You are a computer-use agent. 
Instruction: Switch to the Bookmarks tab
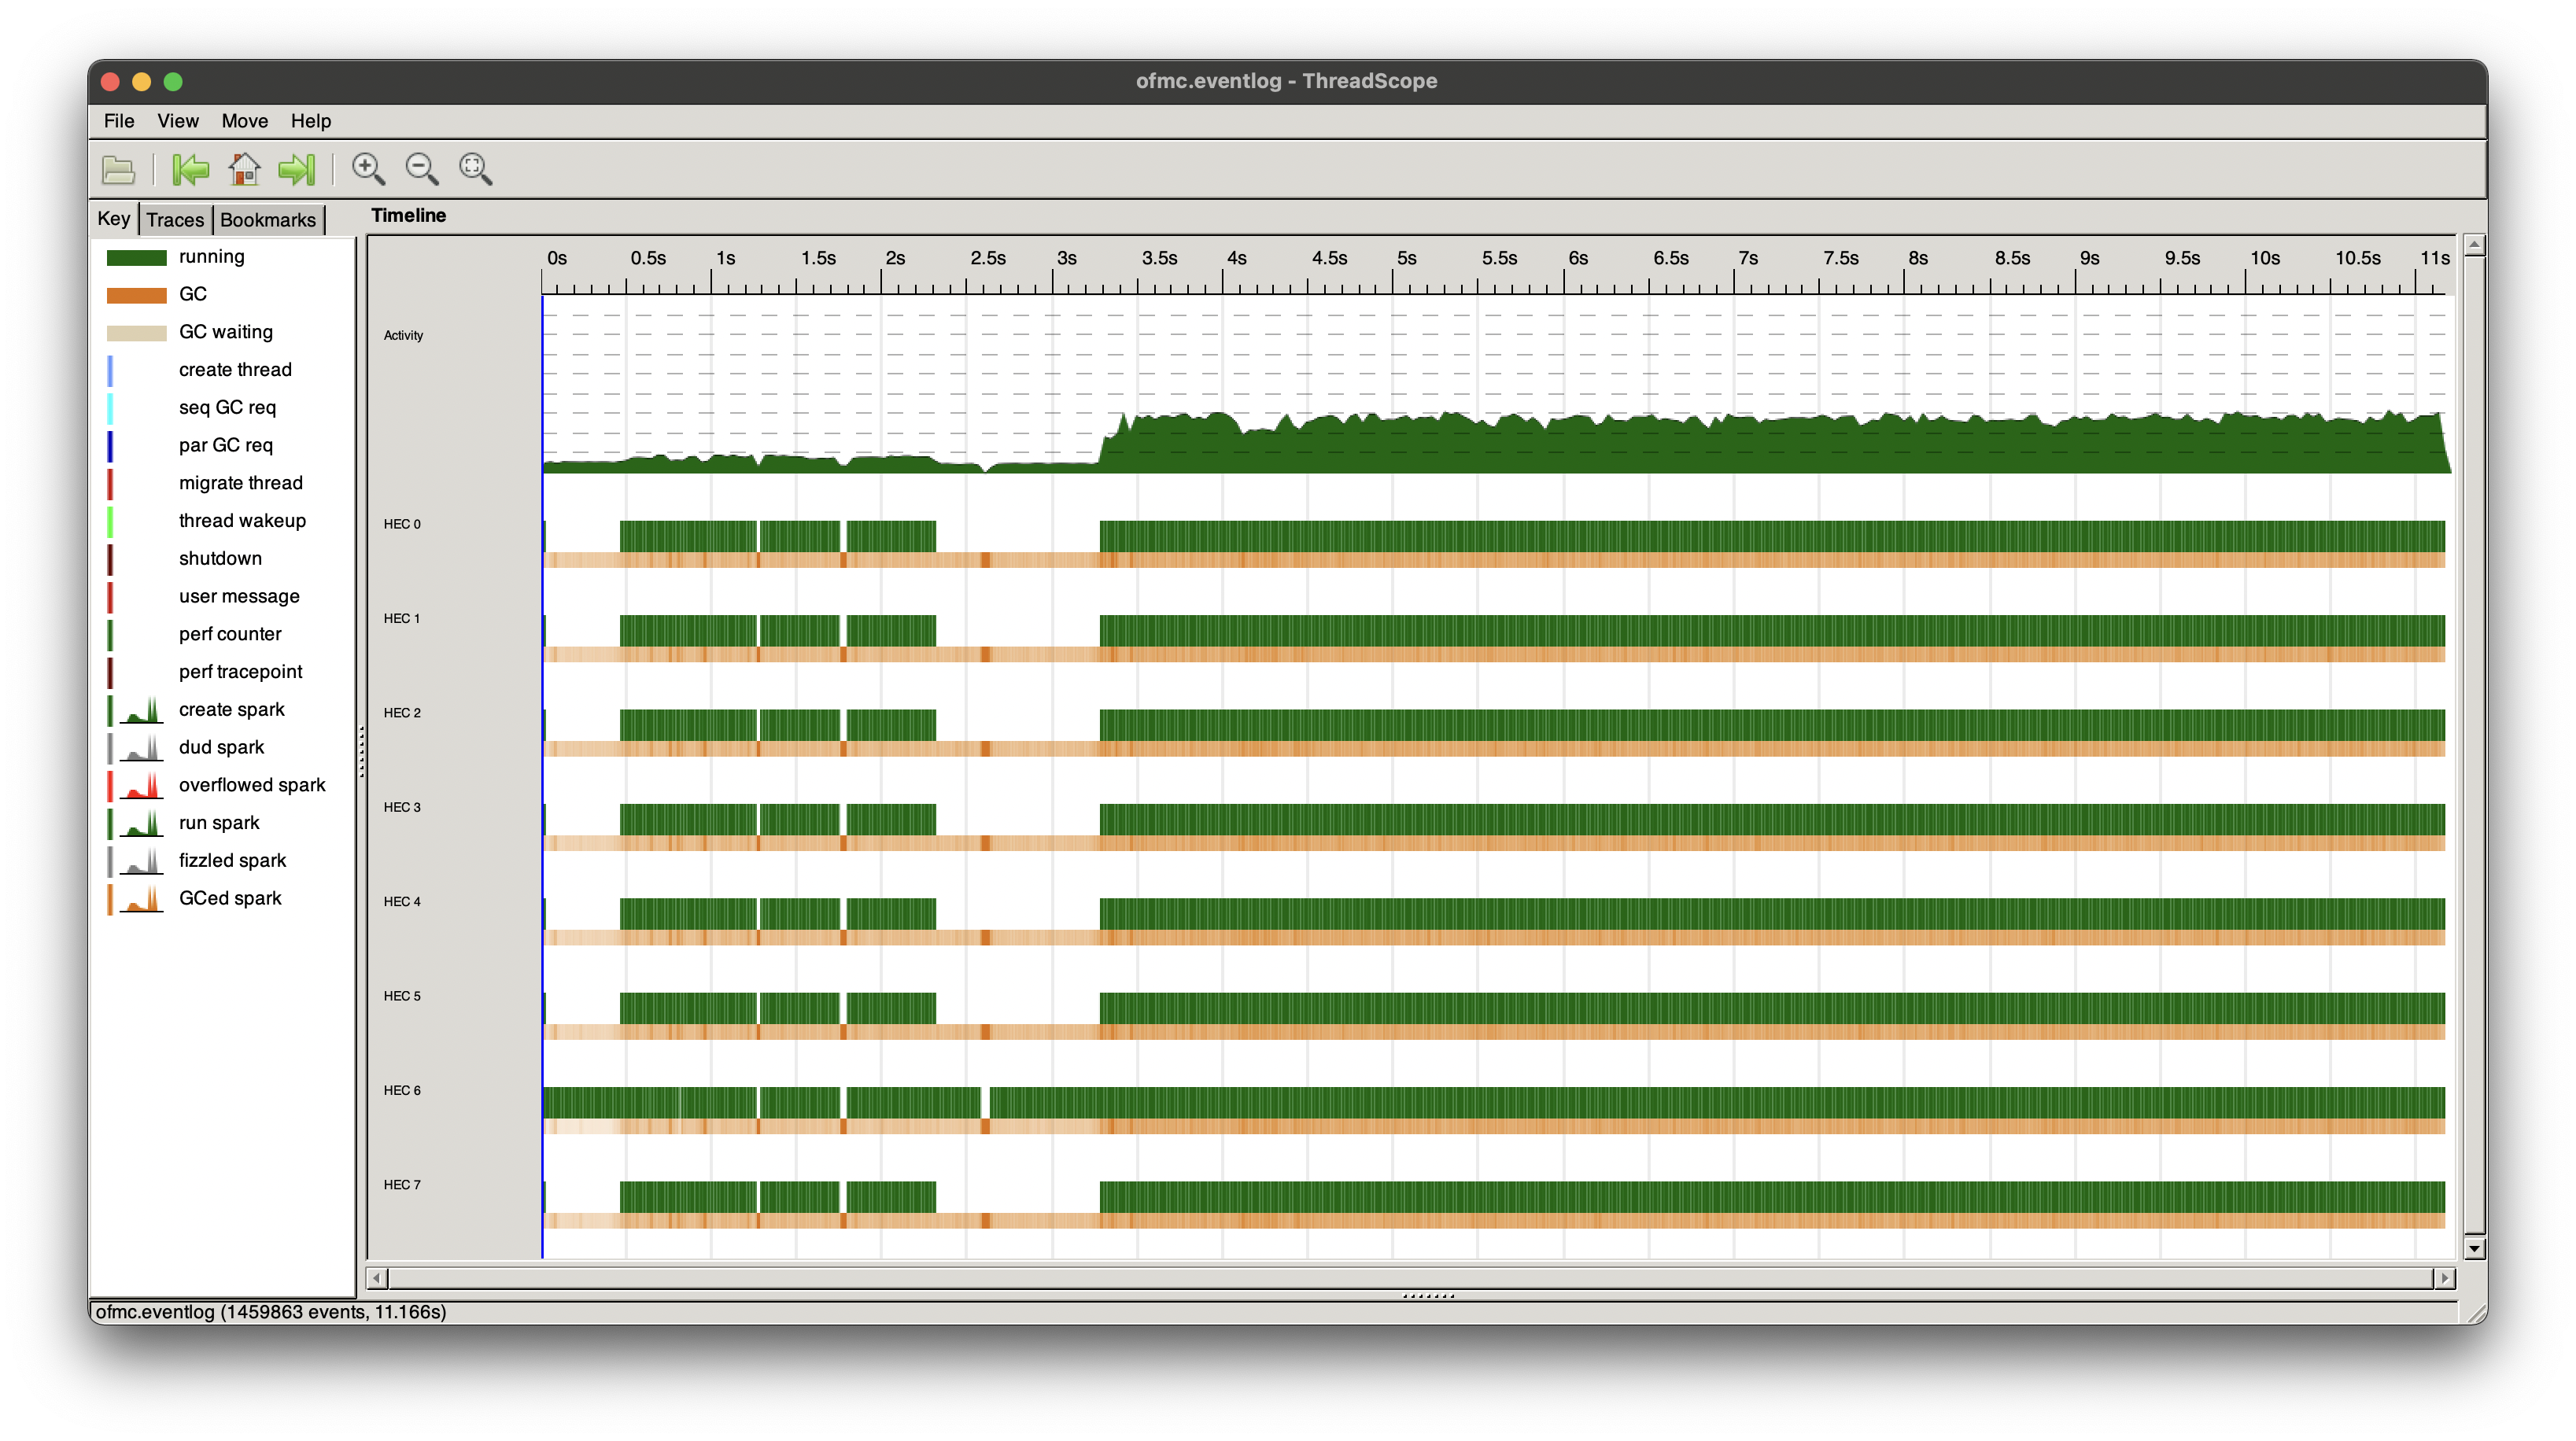[x=268, y=220]
